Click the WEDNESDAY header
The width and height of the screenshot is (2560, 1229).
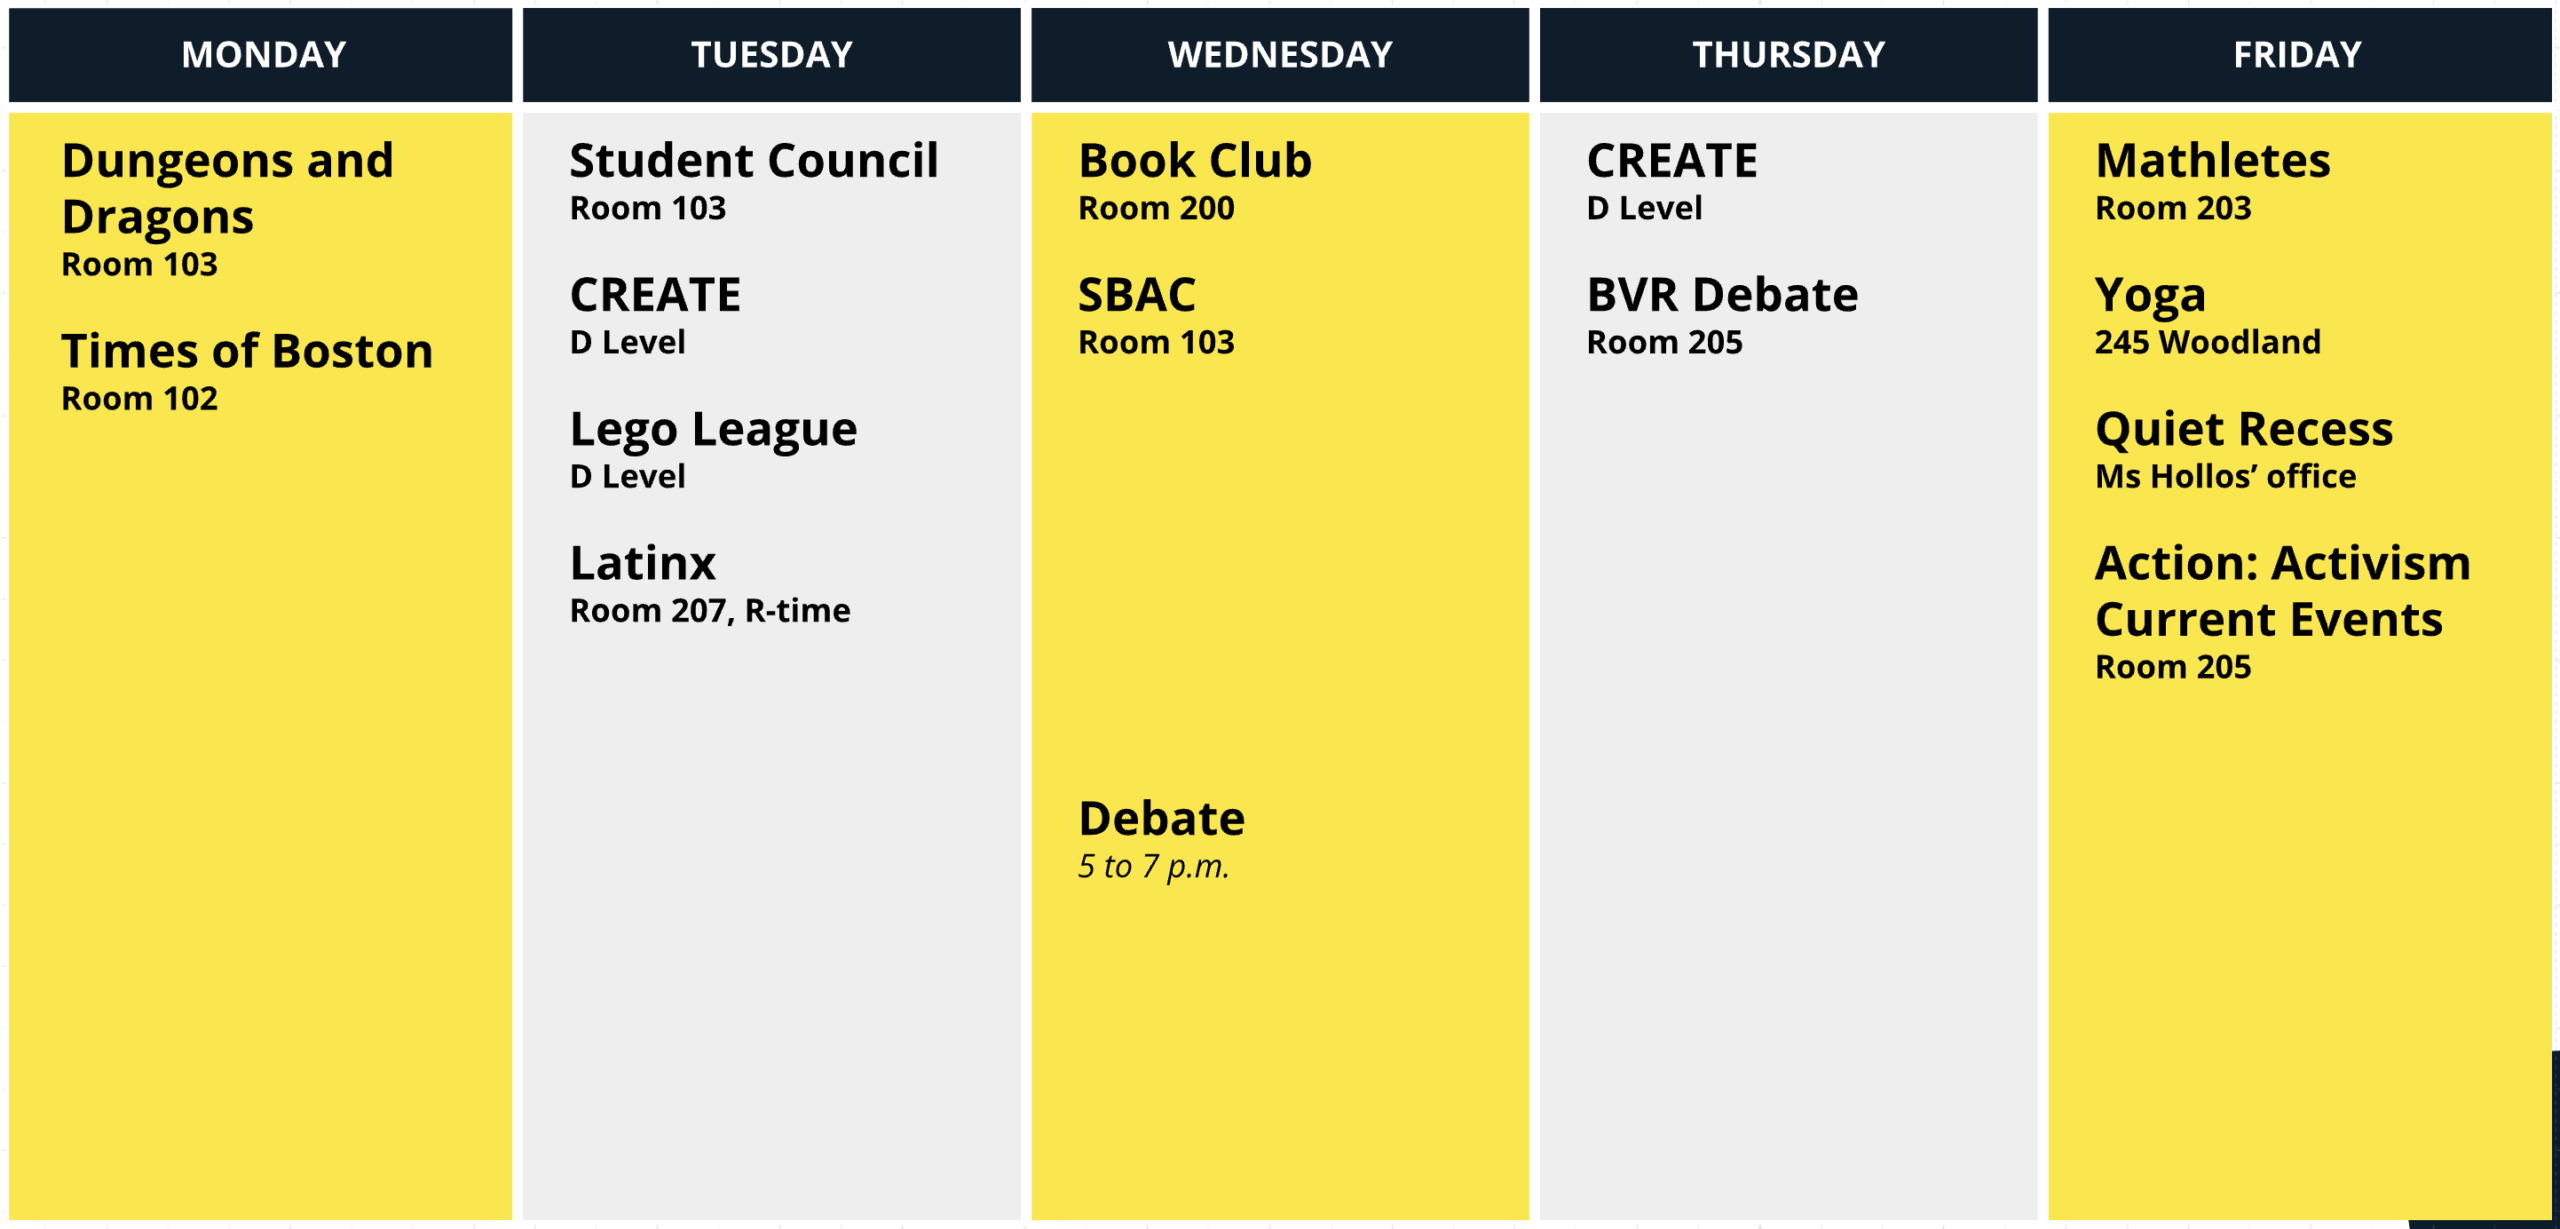point(1279,55)
